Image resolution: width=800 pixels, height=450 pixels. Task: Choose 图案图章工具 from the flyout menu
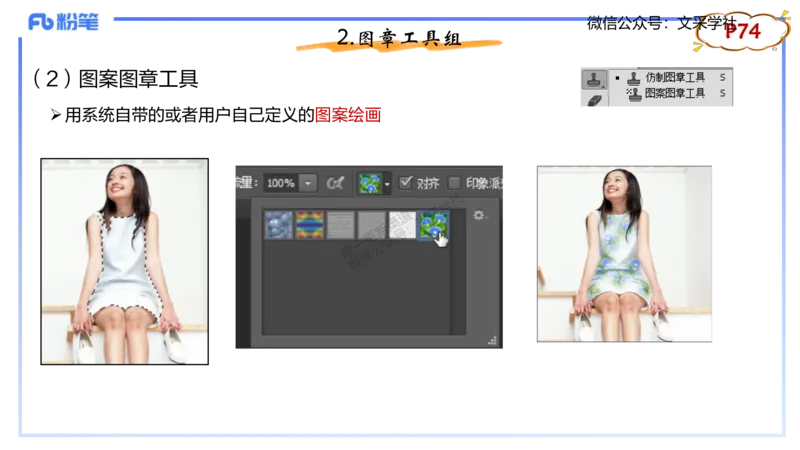click(x=674, y=93)
